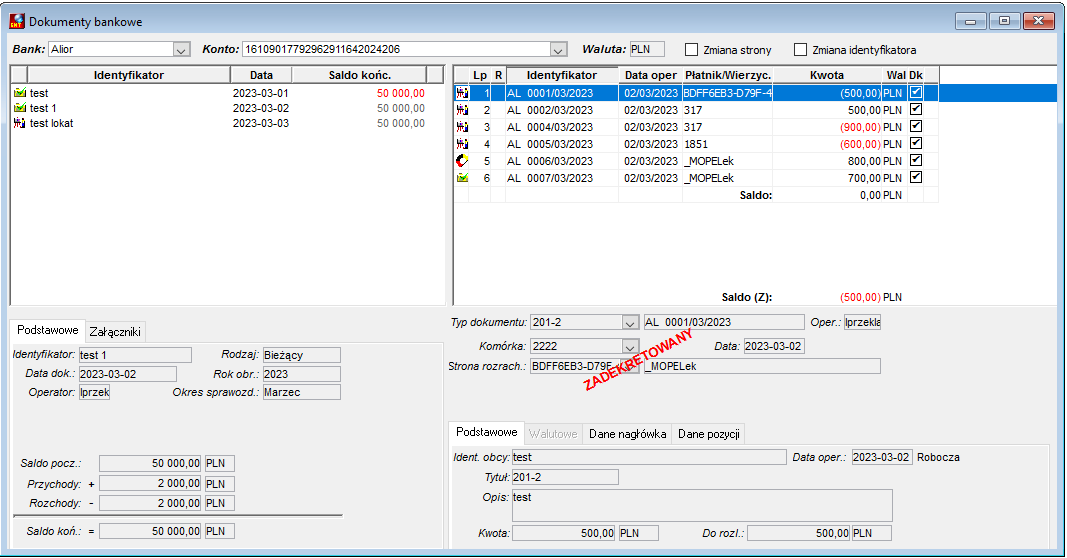Toggle Dk checkbox for row 0006/03/2023

point(916,160)
